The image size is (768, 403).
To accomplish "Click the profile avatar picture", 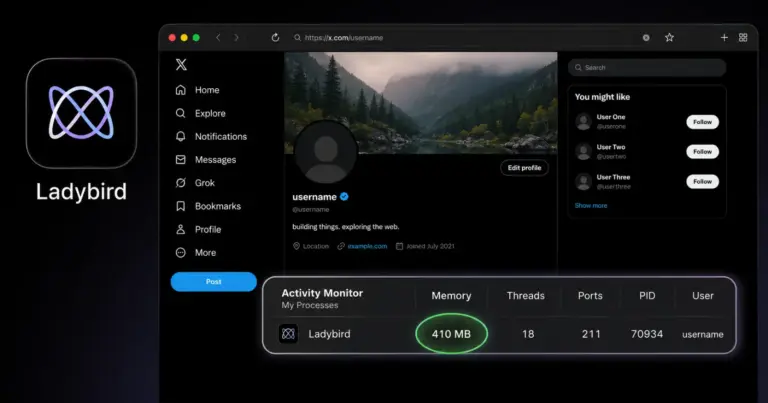I will 326,153.
